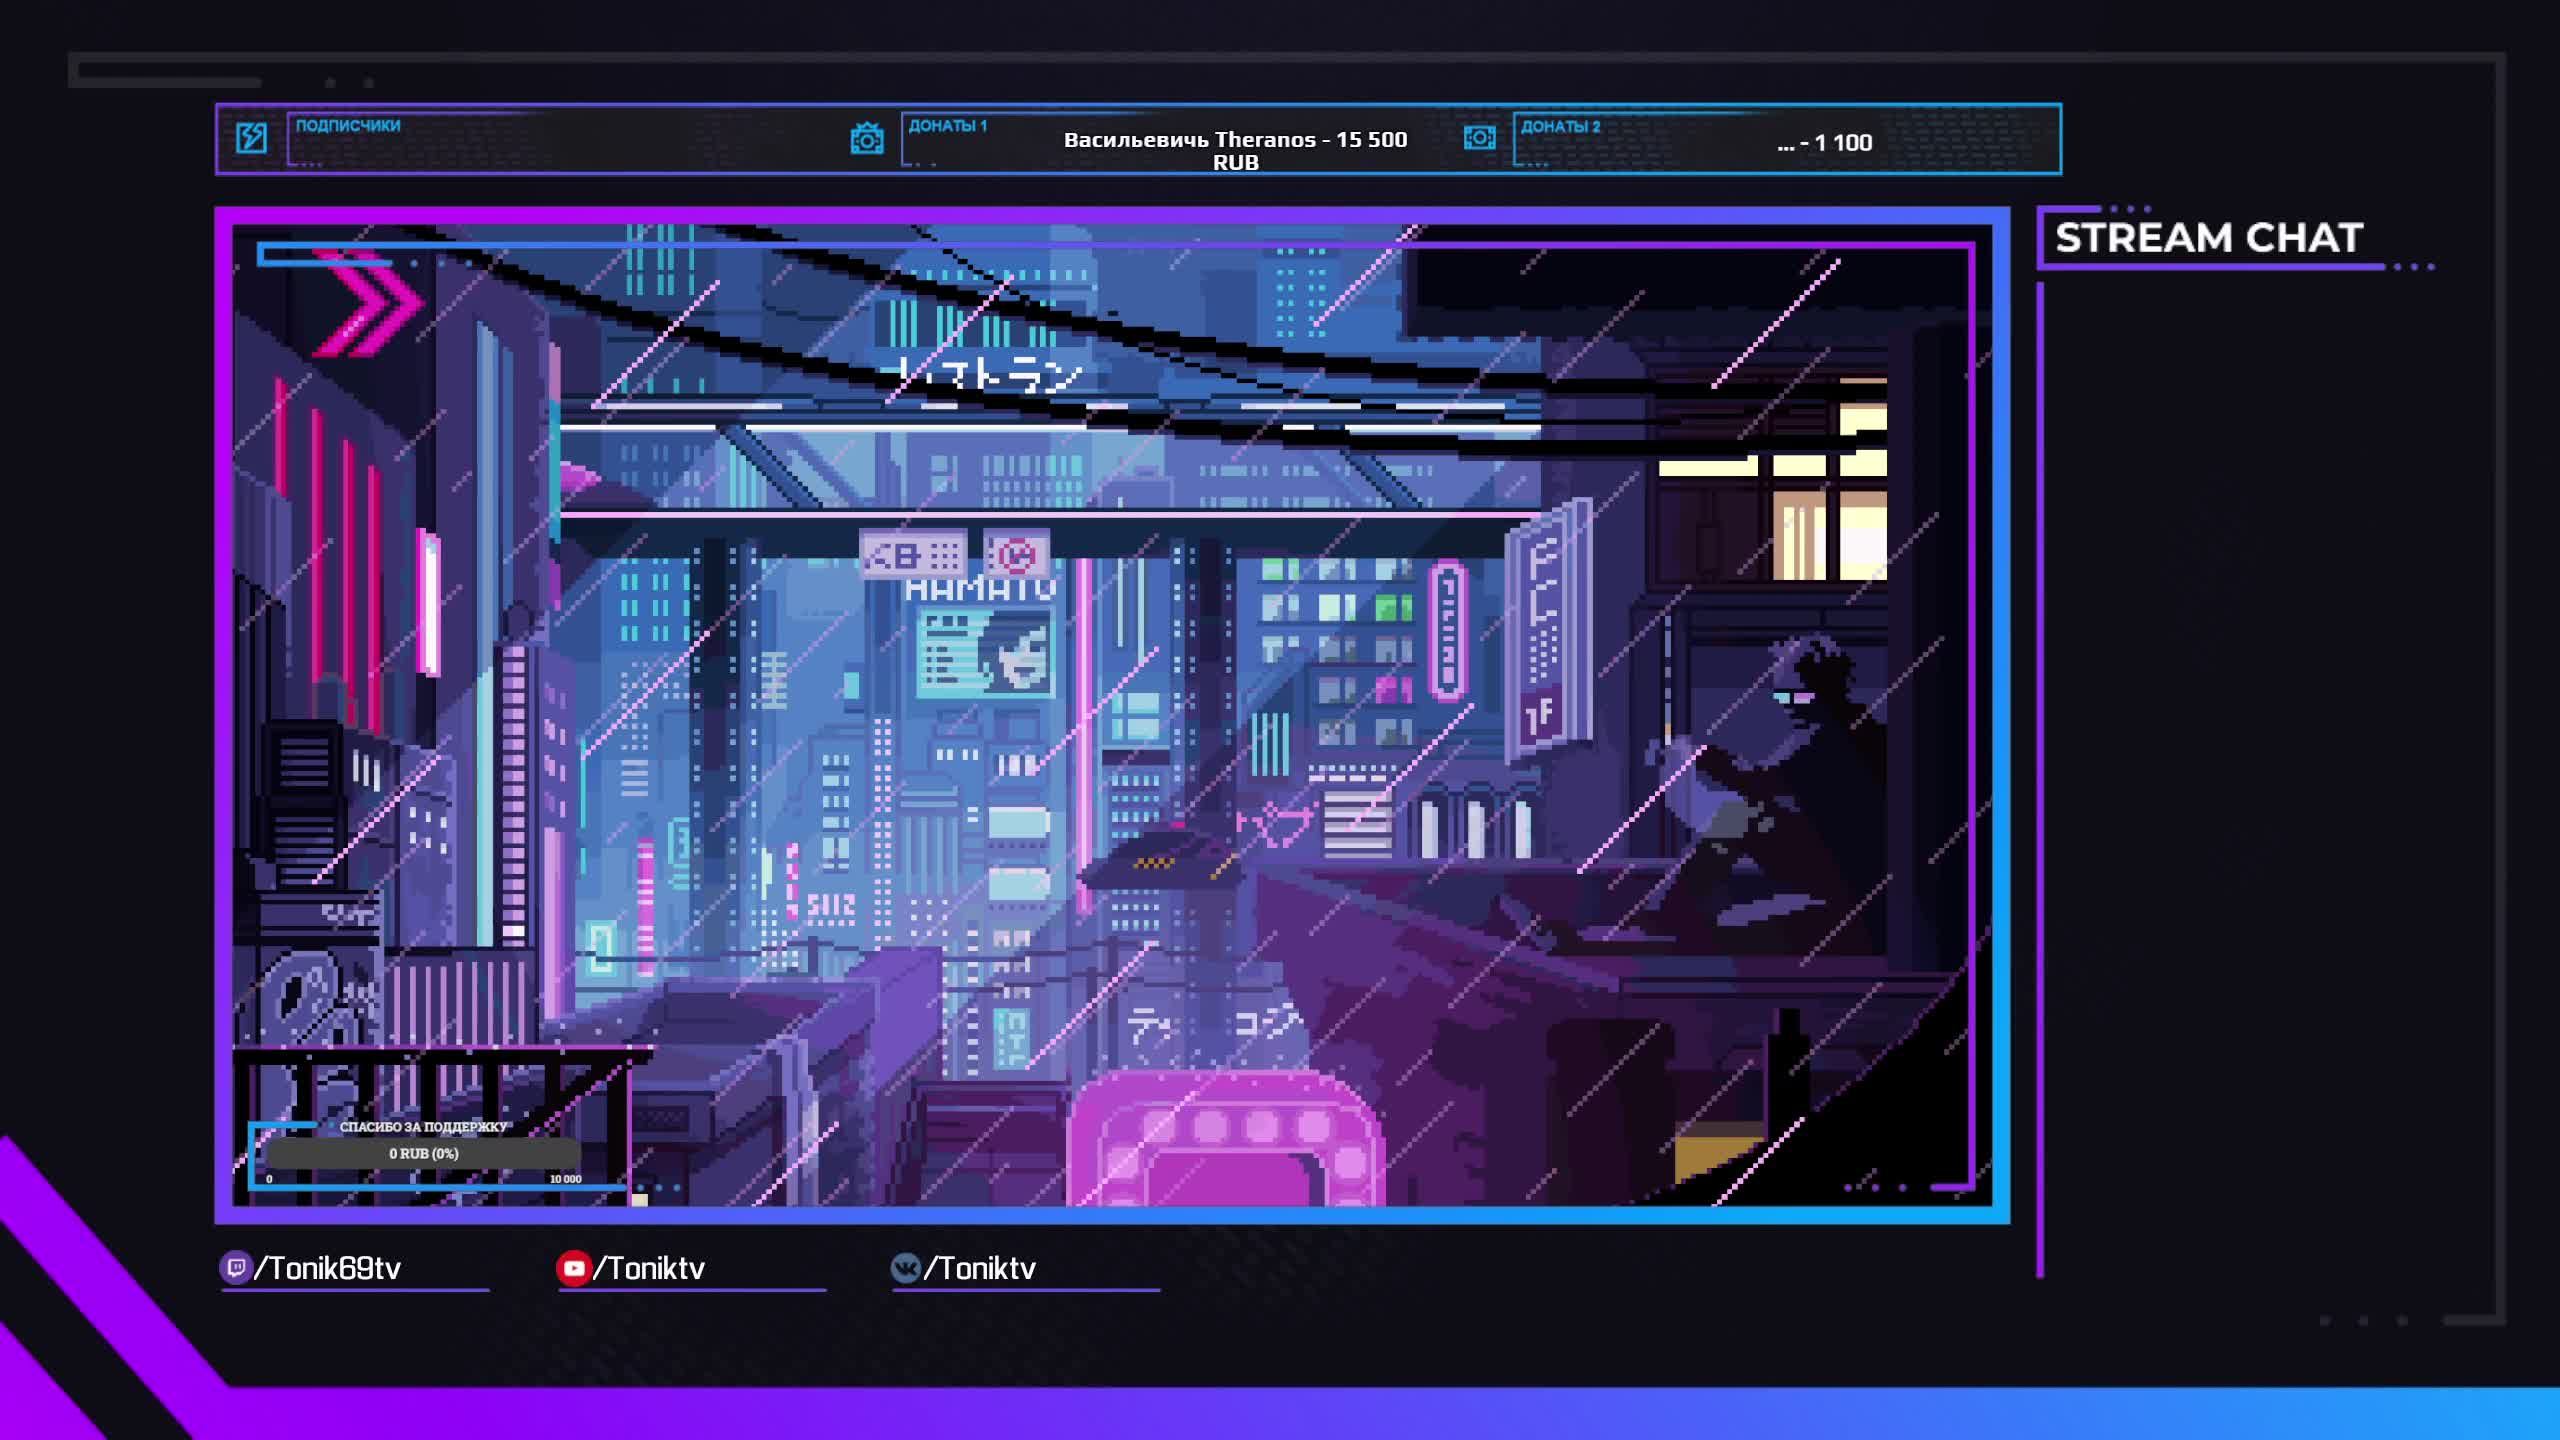Click the STREAM CHAT header

pos(2208,238)
